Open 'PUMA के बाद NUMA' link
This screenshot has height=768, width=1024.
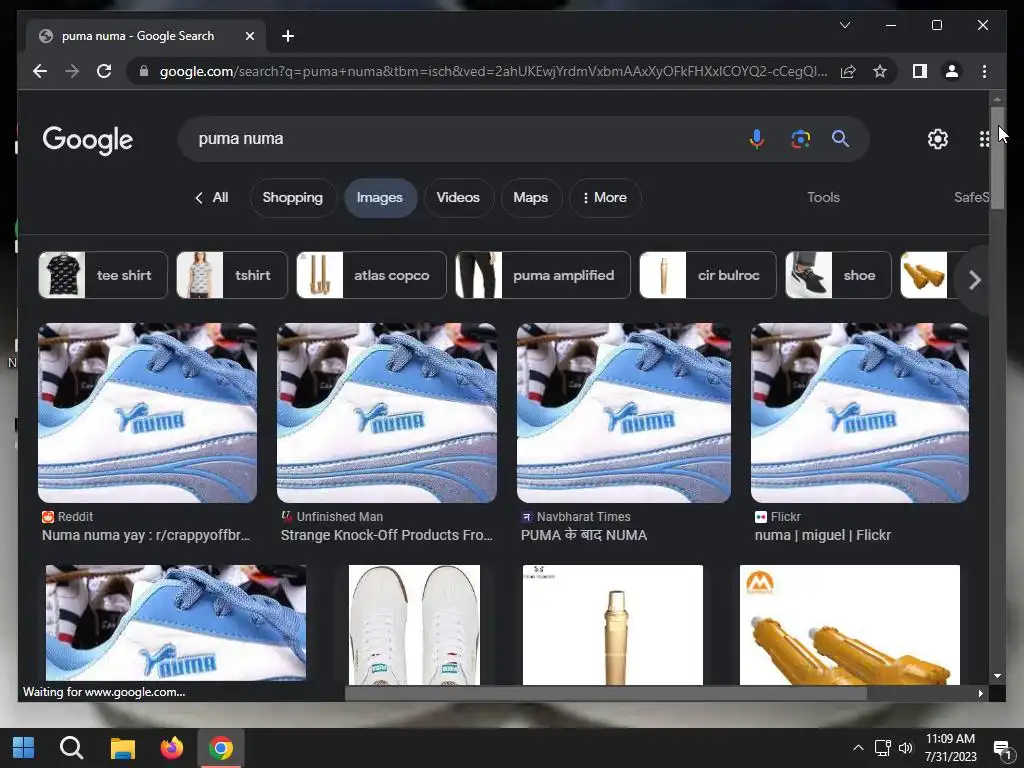click(x=584, y=536)
